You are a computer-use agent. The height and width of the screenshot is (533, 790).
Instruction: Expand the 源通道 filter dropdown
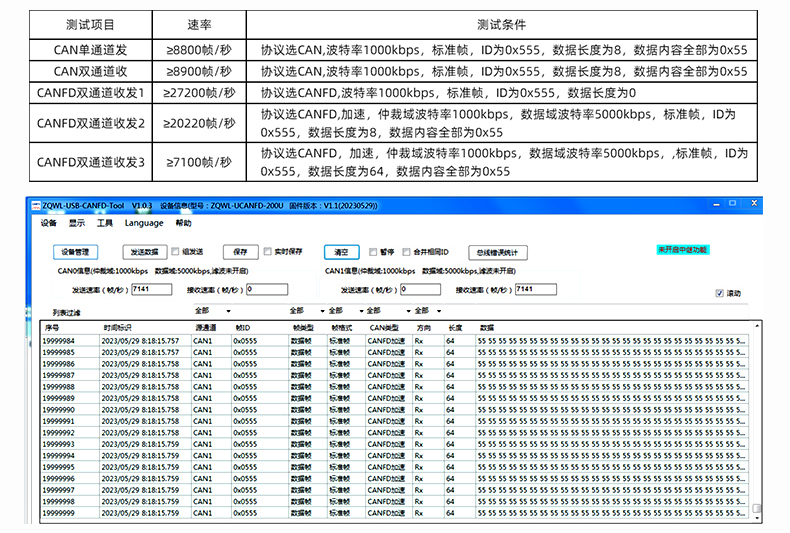point(212,311)
